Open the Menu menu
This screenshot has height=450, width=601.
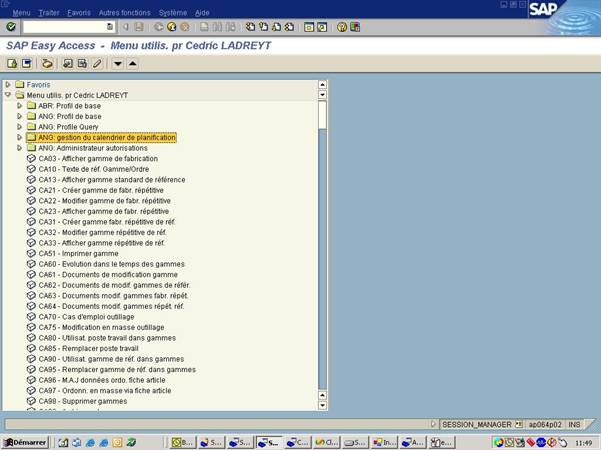pyautogui.click(x=21, y=13)
